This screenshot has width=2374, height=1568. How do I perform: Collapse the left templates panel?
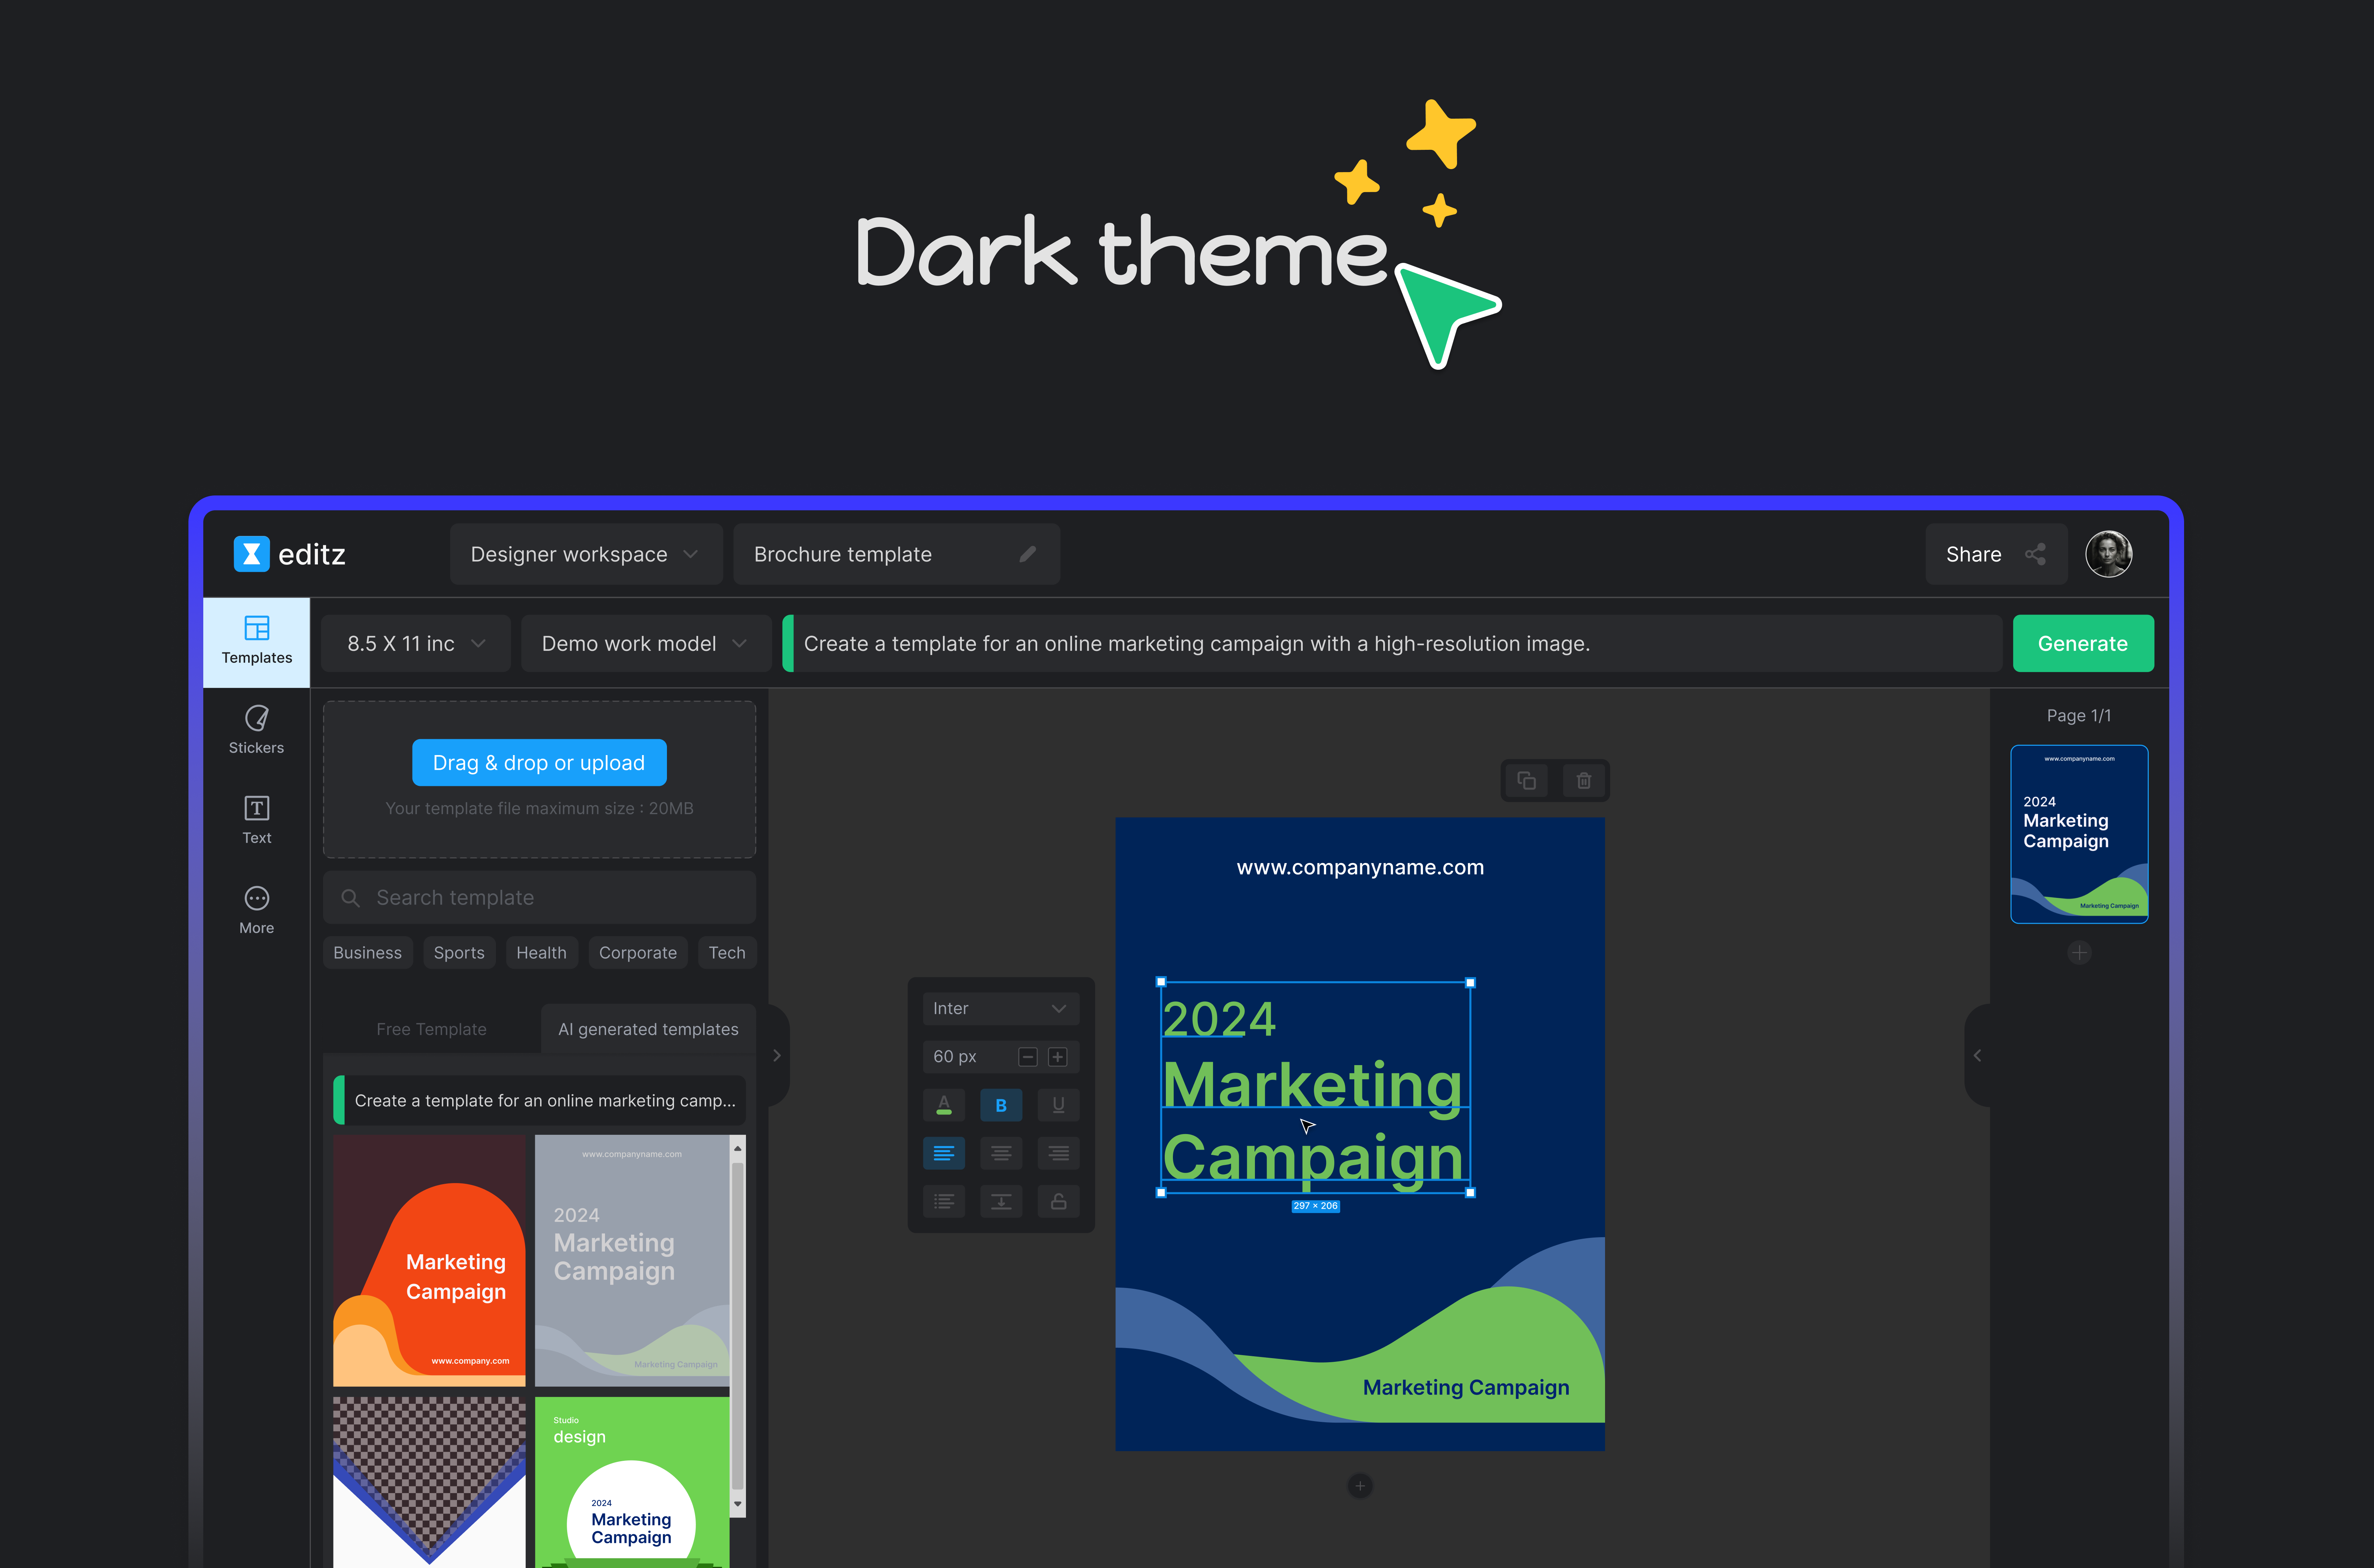(777, 1055)
